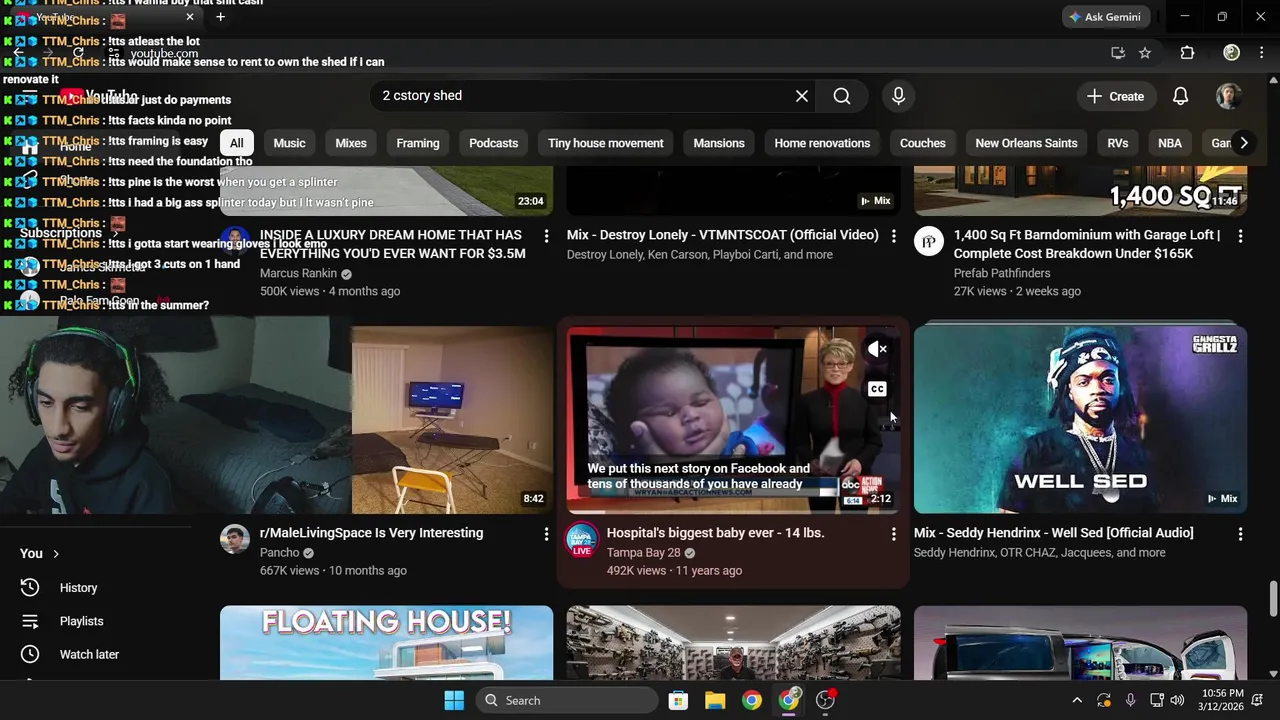Select the Couches filter chip
This screenshot has height=720, width=1280.
[x=923, y=143]
